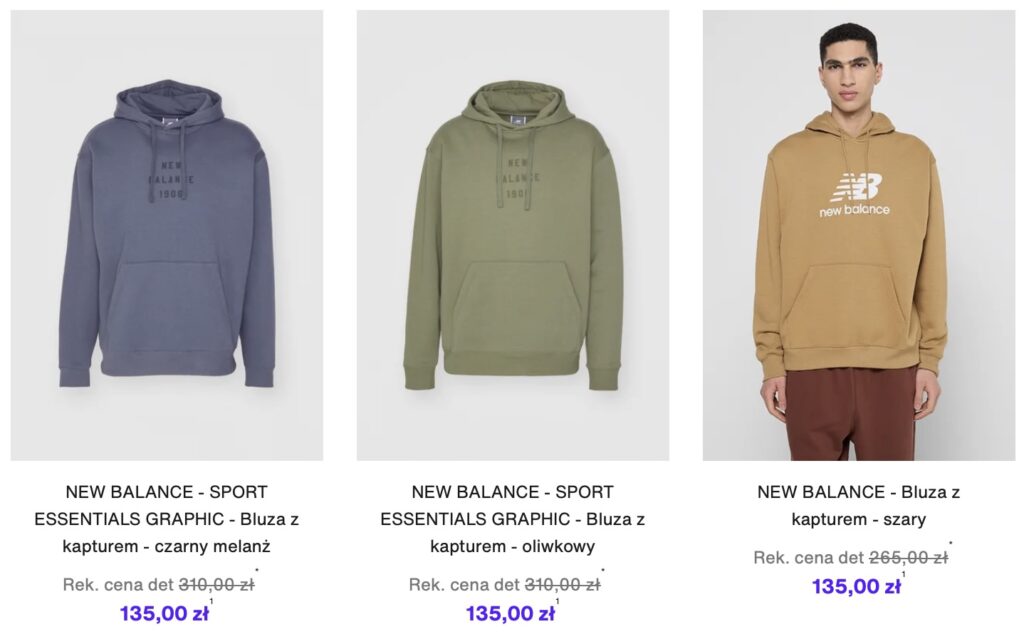Click the crossed-out 265,00 zł price

(908, 558)
